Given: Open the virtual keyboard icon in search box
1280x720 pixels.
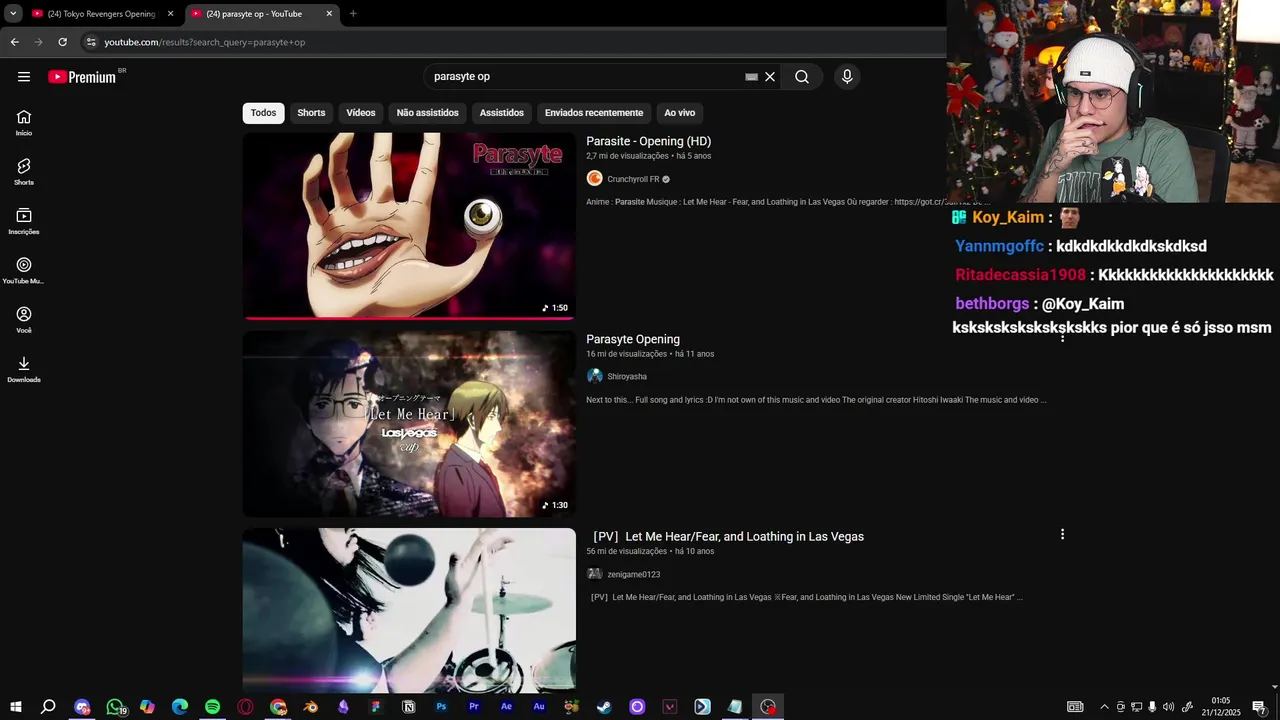Looking at the screenshot, I should click(x=751, y=77).
